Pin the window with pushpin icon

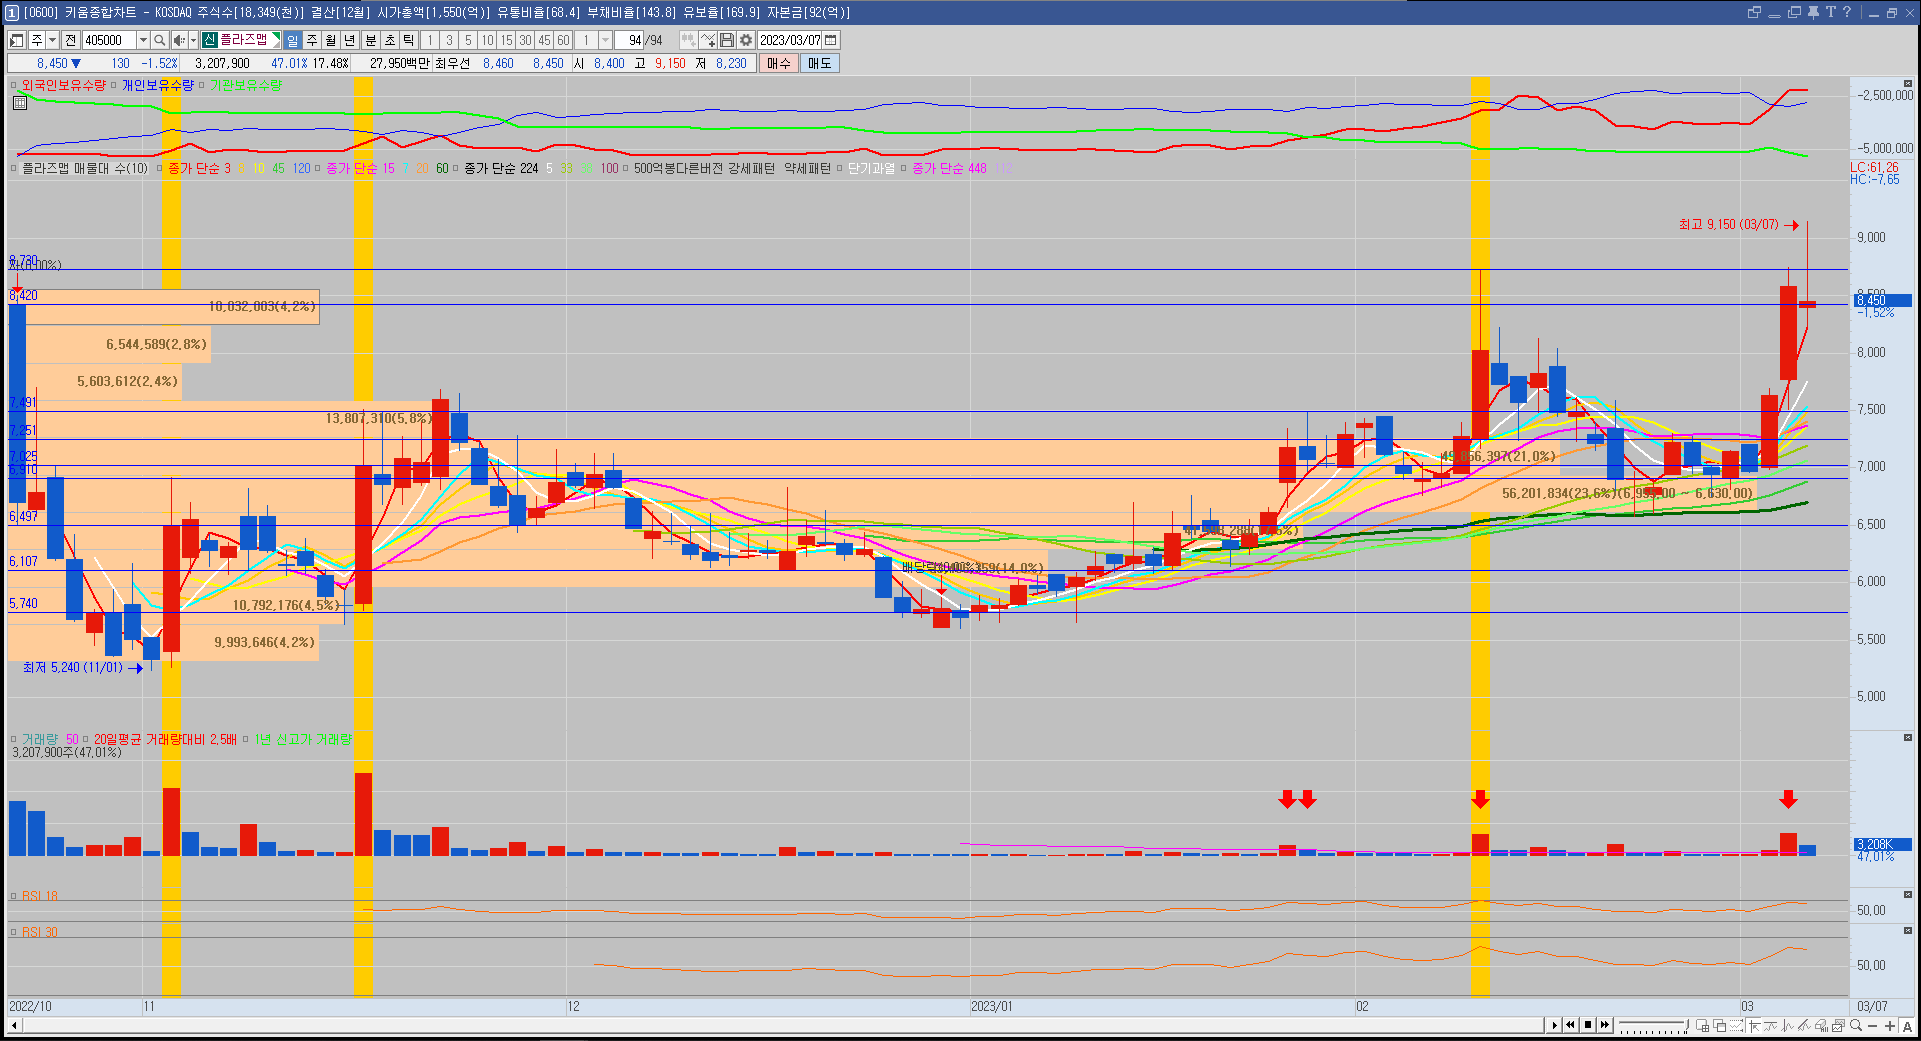tap(1813, 12)
